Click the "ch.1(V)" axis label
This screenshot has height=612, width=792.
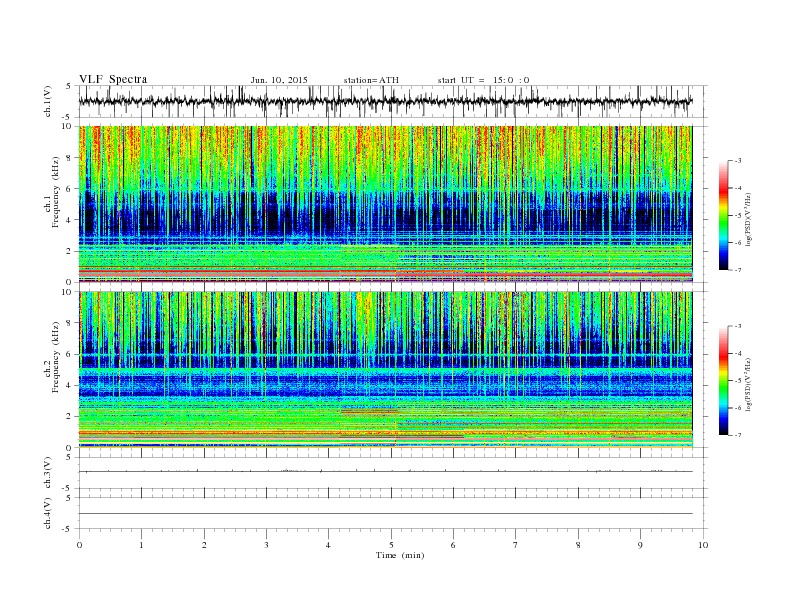click(x=47, y=101)
